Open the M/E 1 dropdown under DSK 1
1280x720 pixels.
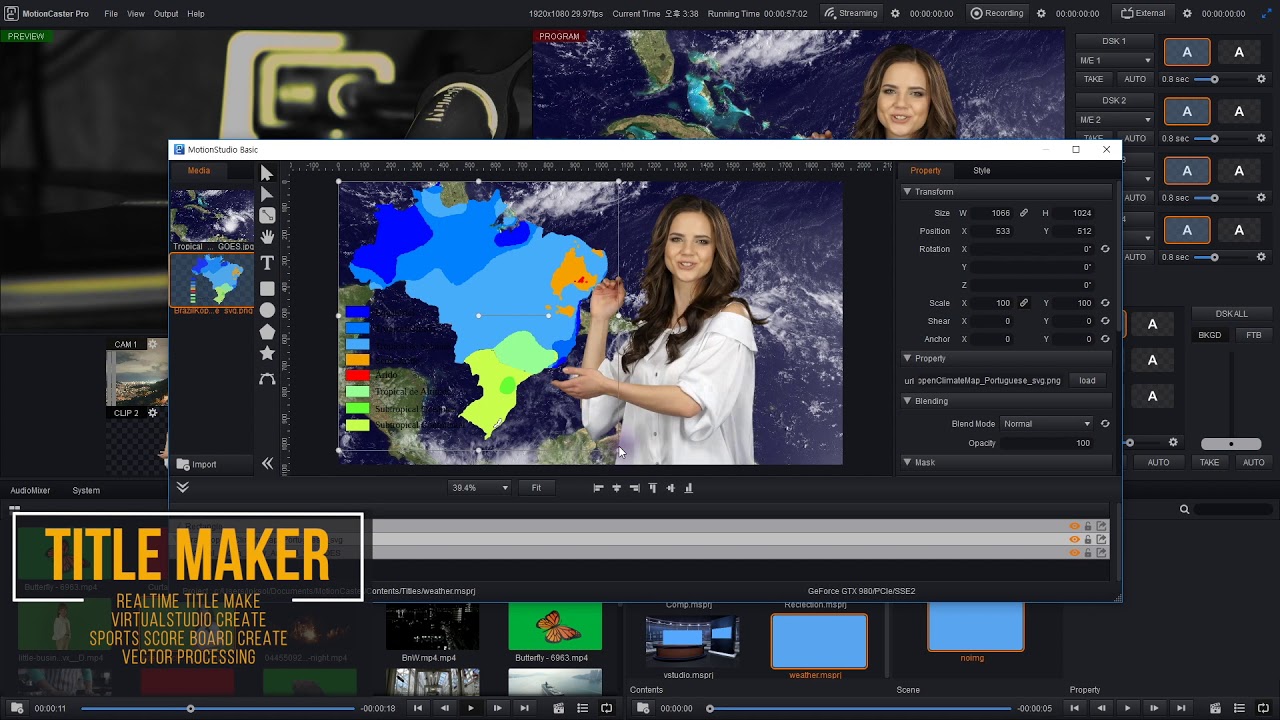pos(1114,60)
